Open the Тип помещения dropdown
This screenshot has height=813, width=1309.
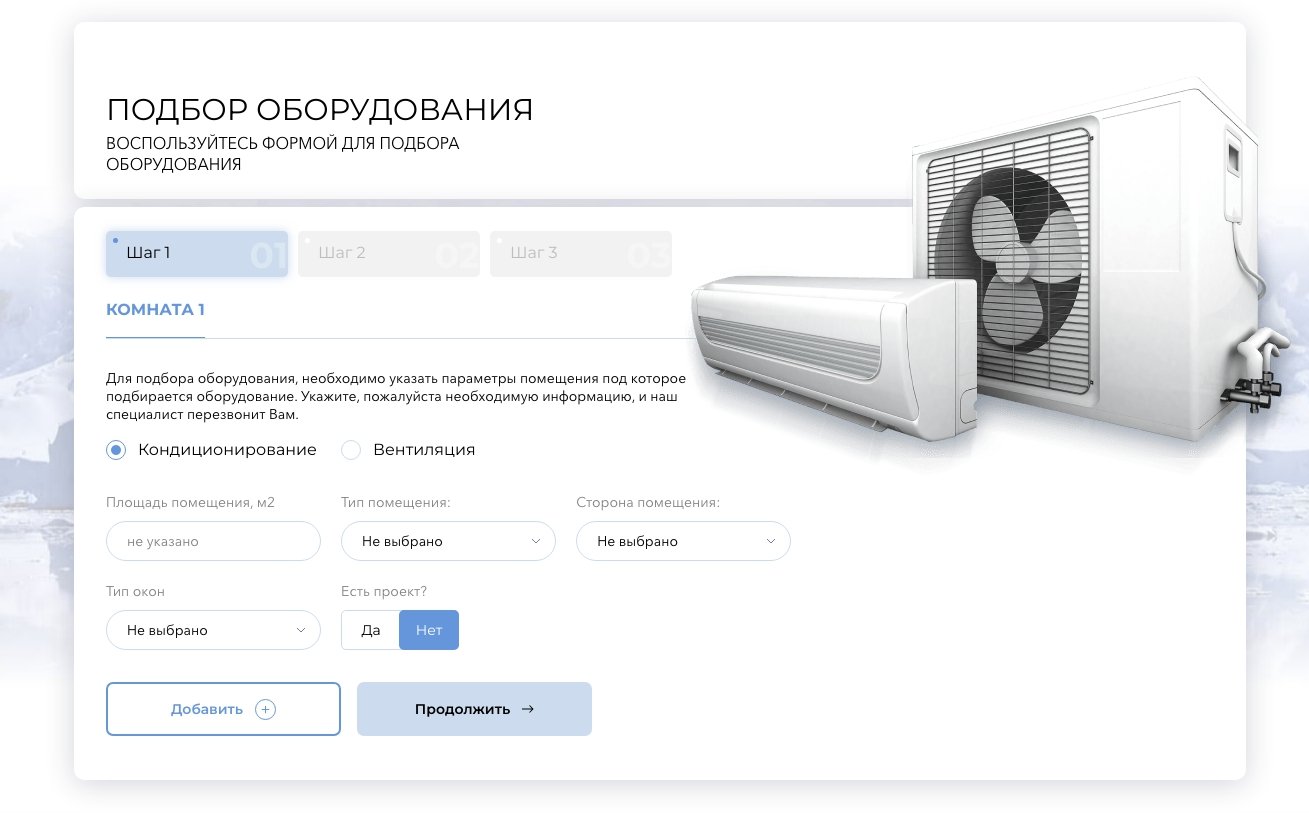point(448,541)
